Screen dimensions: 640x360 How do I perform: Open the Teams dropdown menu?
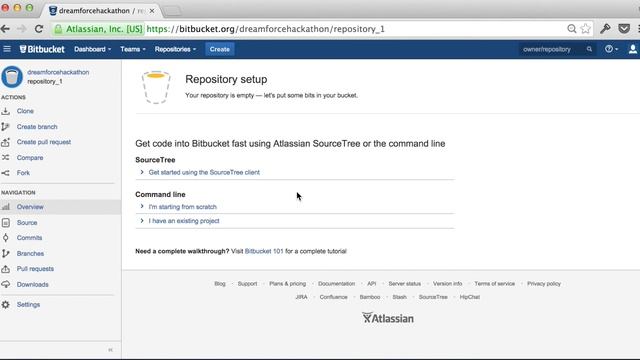point(133,49)
